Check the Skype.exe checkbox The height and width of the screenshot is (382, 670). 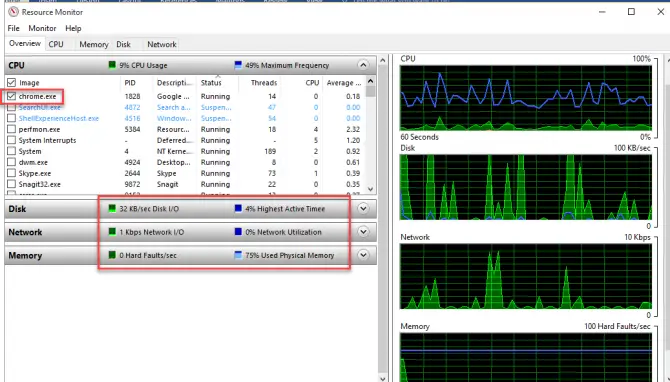[x=12, y=173]
